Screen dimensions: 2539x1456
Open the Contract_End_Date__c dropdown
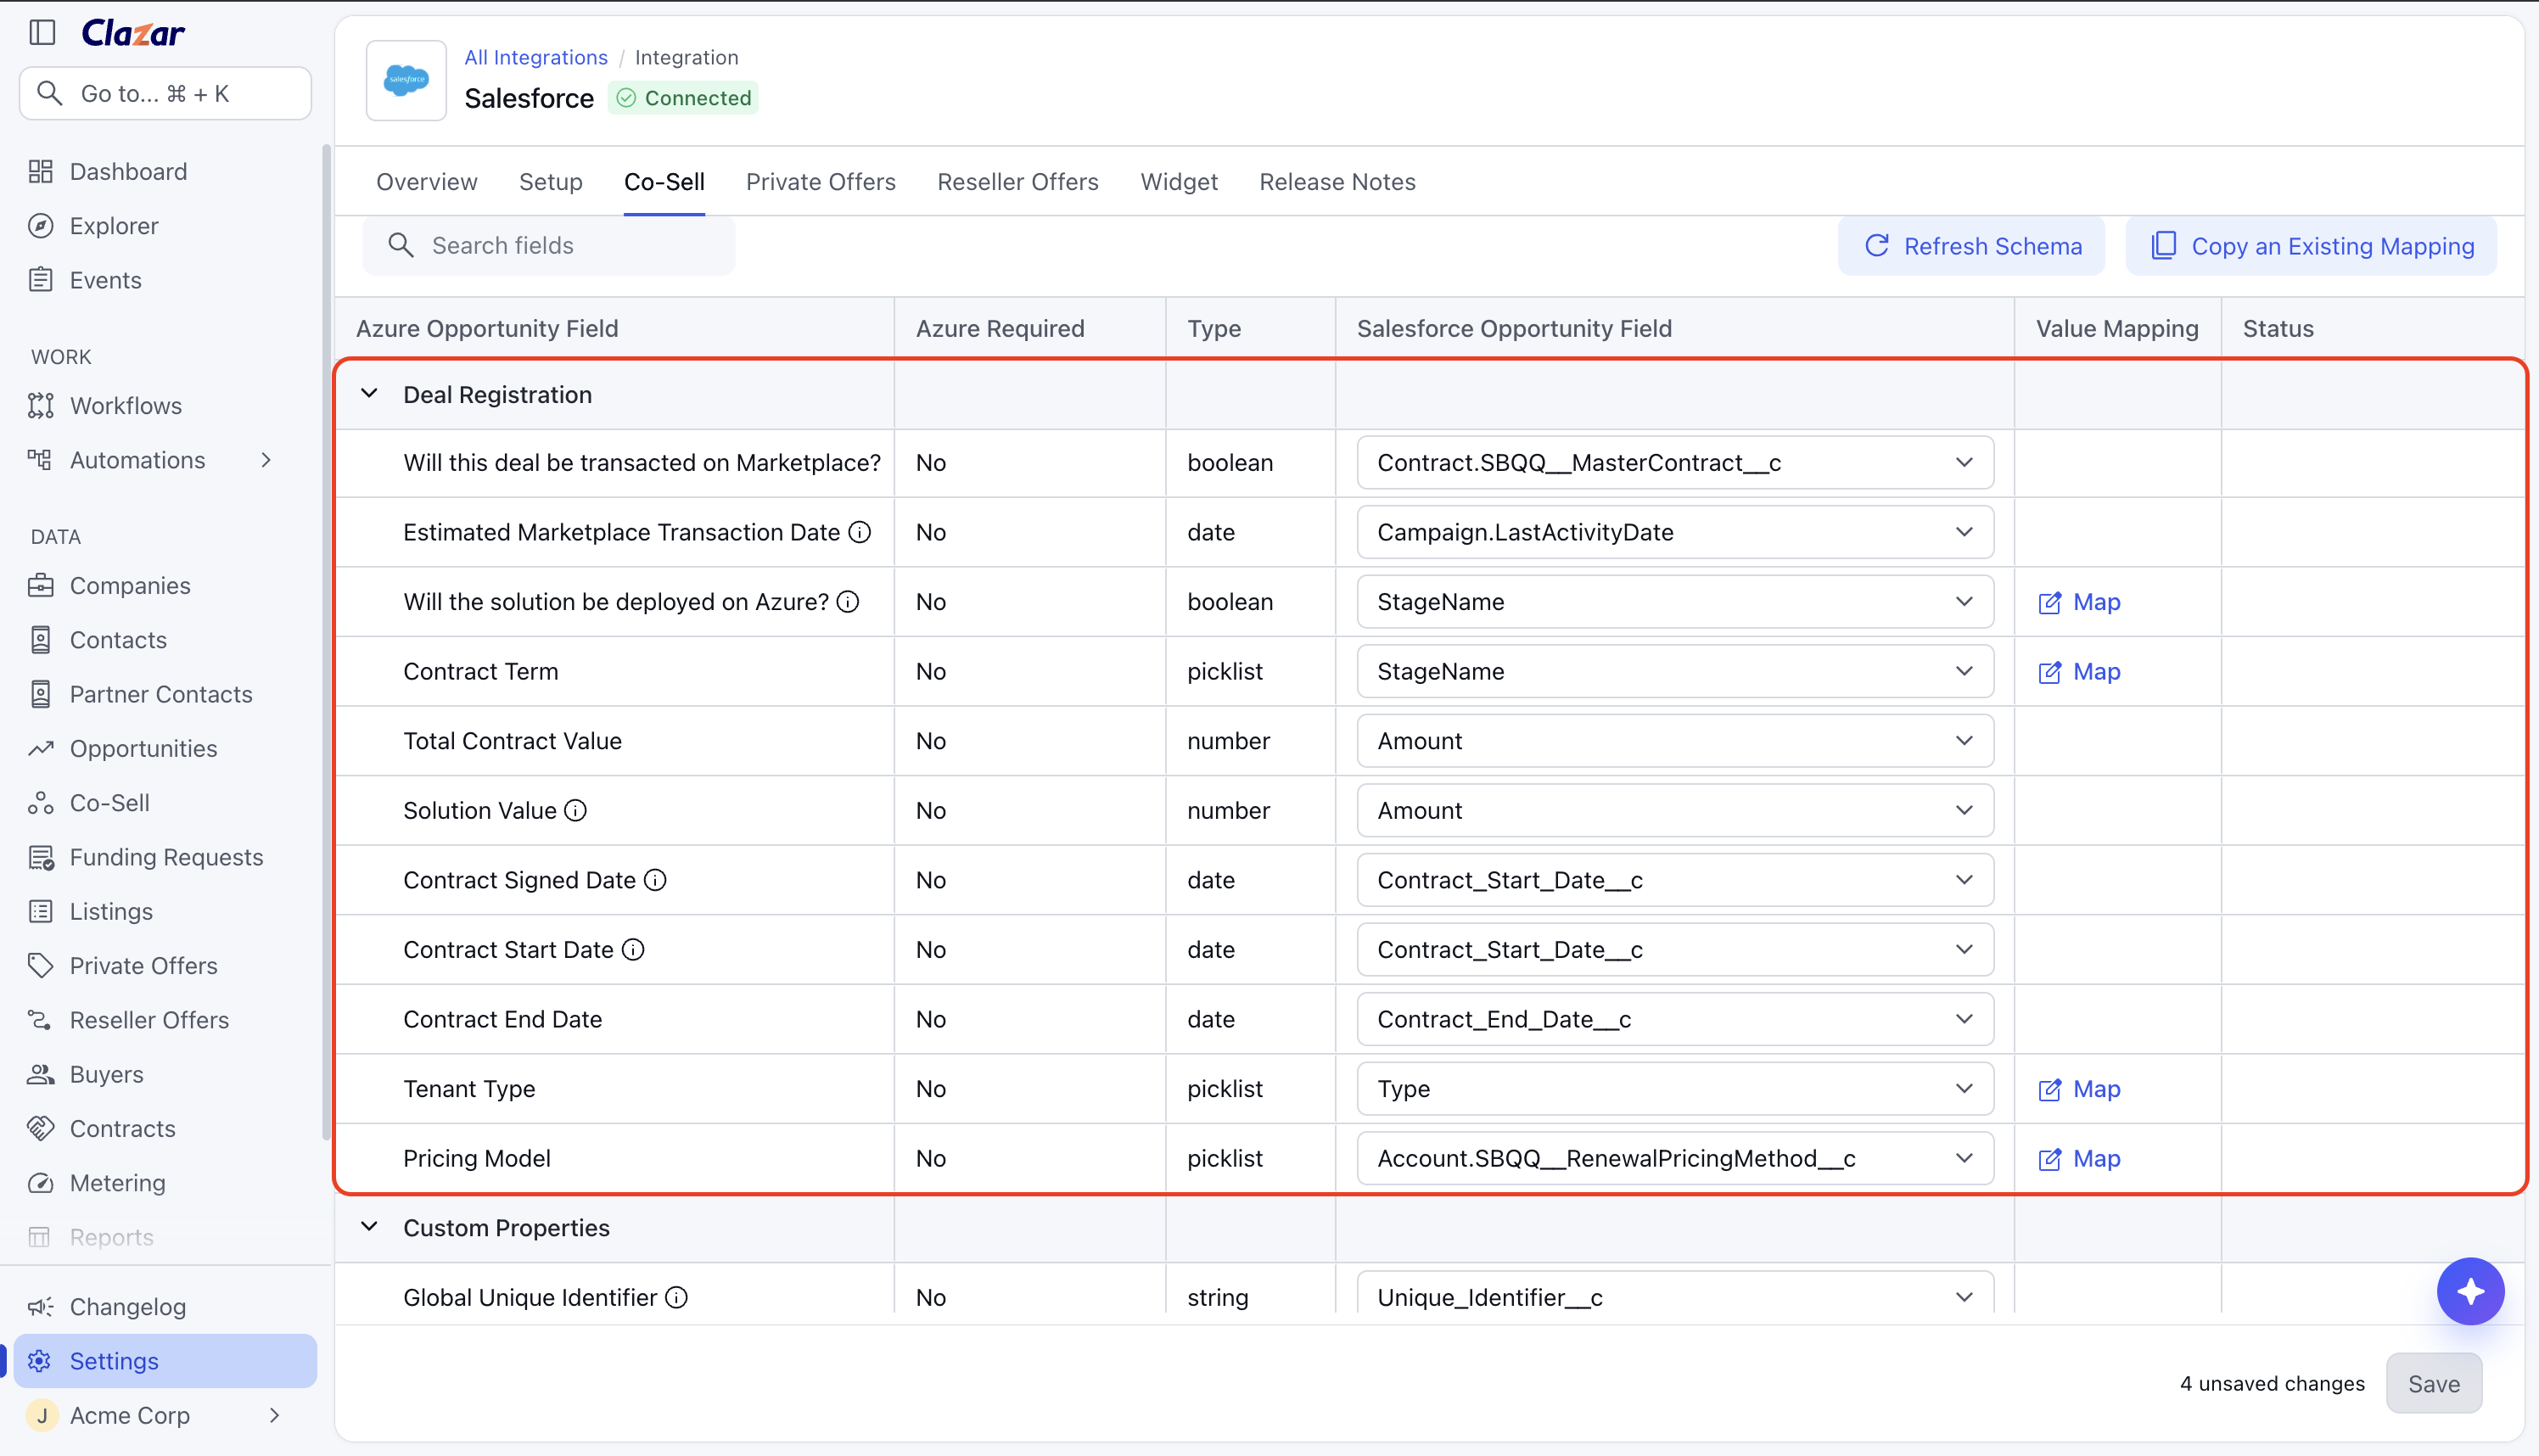(x=1675, y=1019)
